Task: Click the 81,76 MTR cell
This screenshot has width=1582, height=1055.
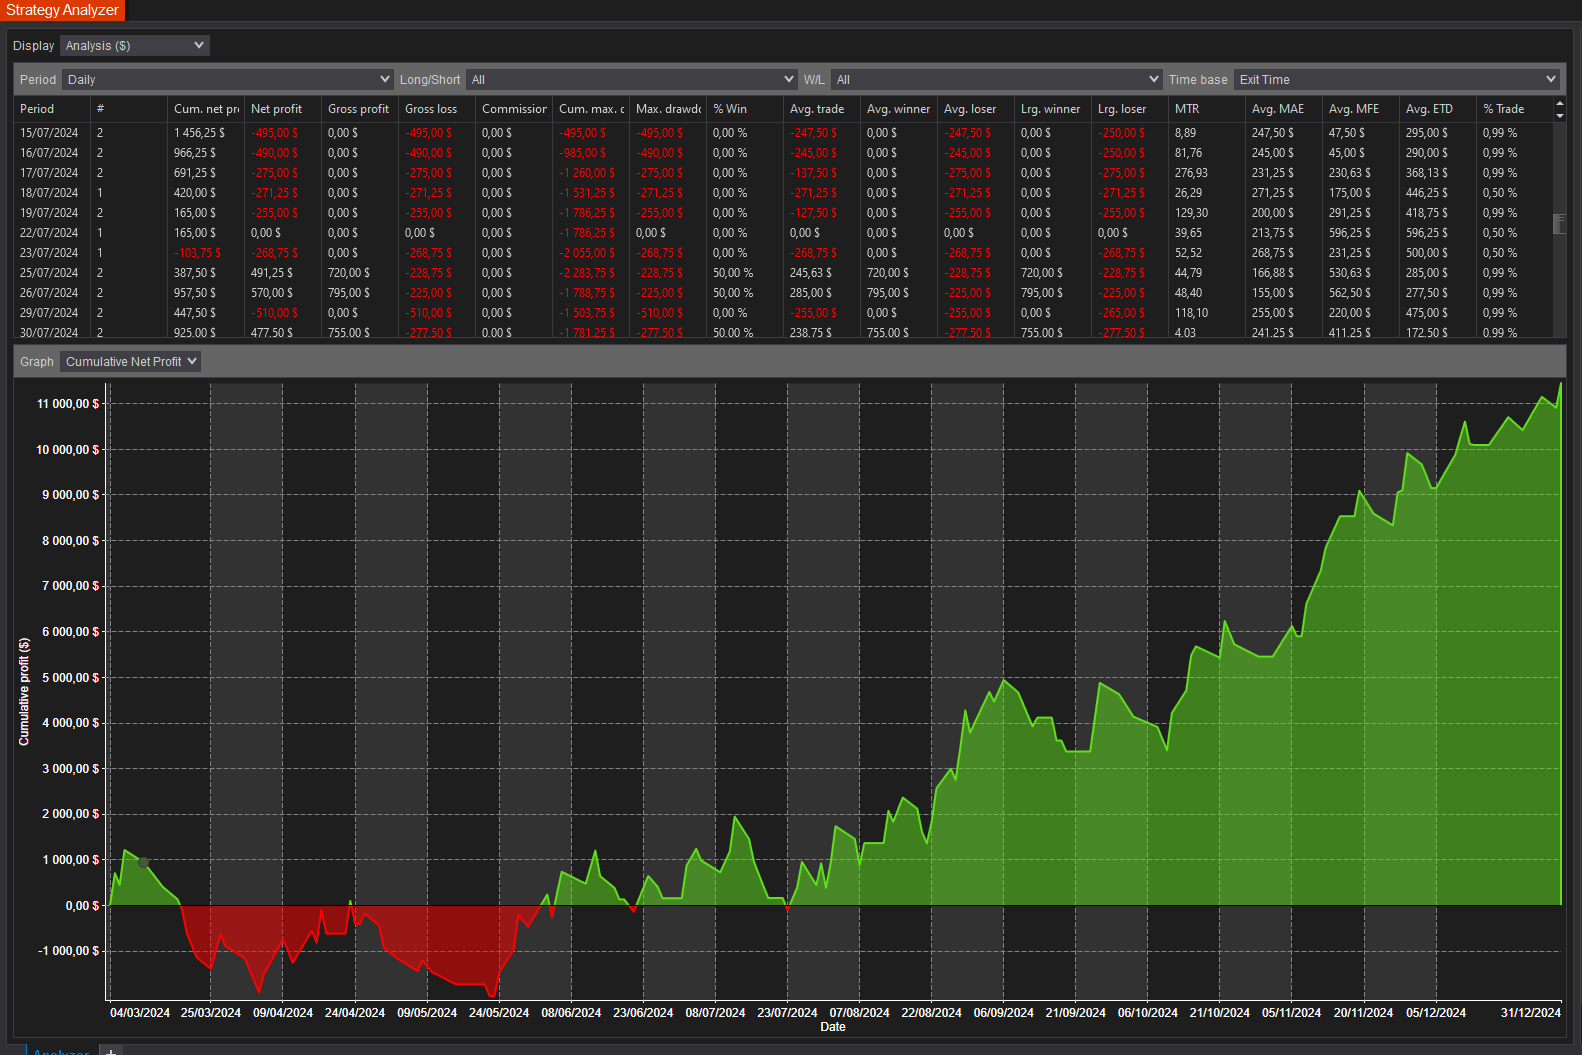Action: (1189, 153)
